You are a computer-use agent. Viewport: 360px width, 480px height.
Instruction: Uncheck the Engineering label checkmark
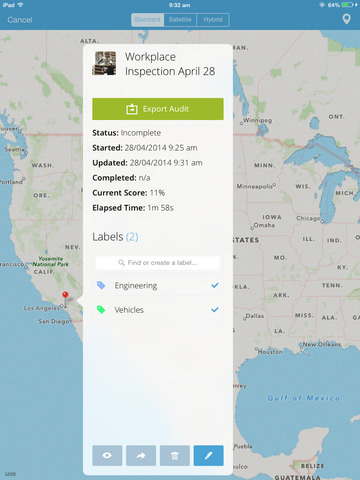pos(215,285)
